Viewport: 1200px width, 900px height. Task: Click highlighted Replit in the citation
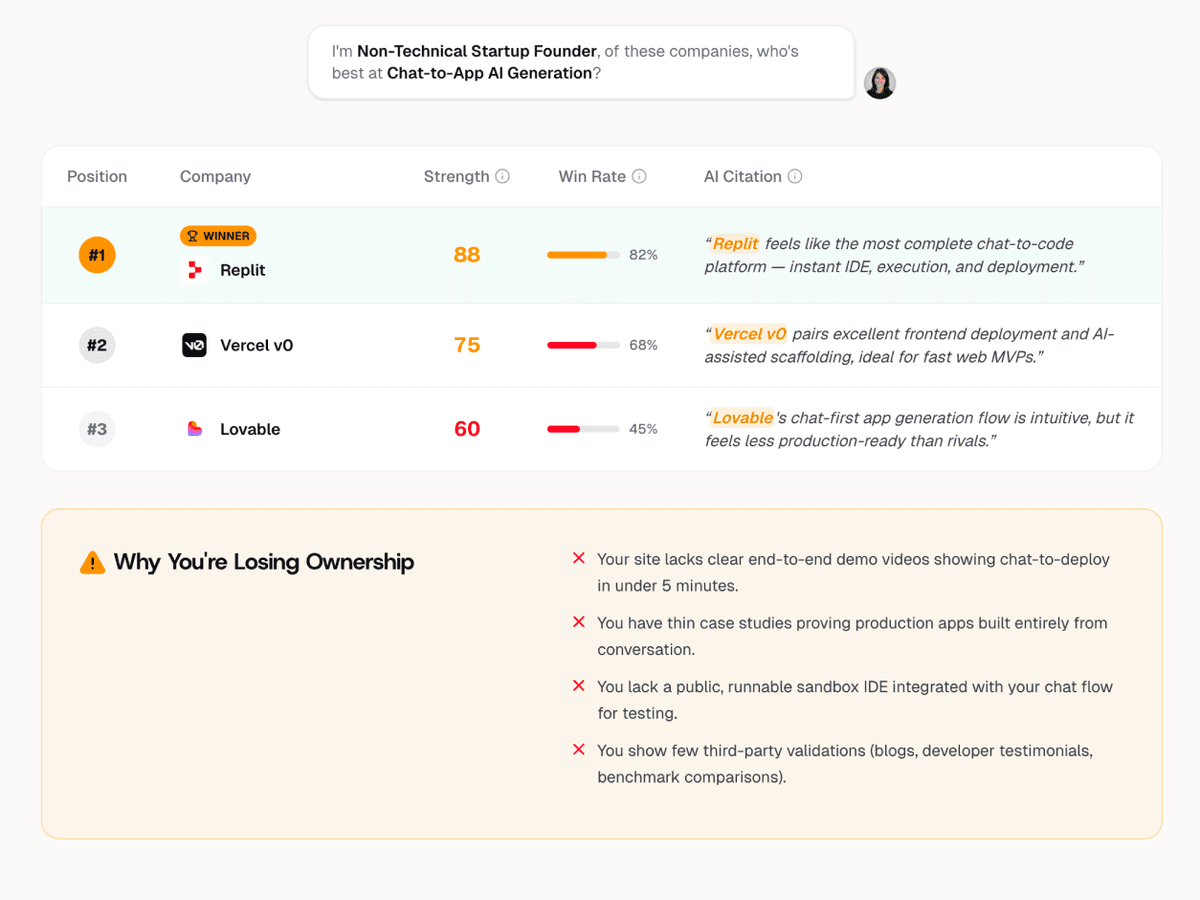[x=736, y=243]
